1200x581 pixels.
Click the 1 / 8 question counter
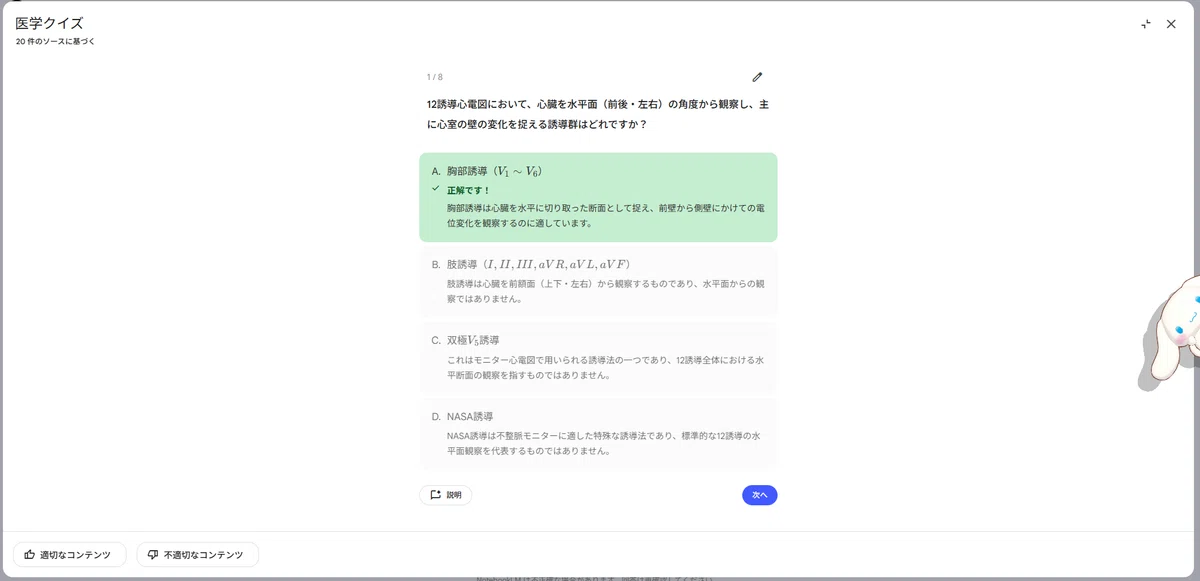434,77
